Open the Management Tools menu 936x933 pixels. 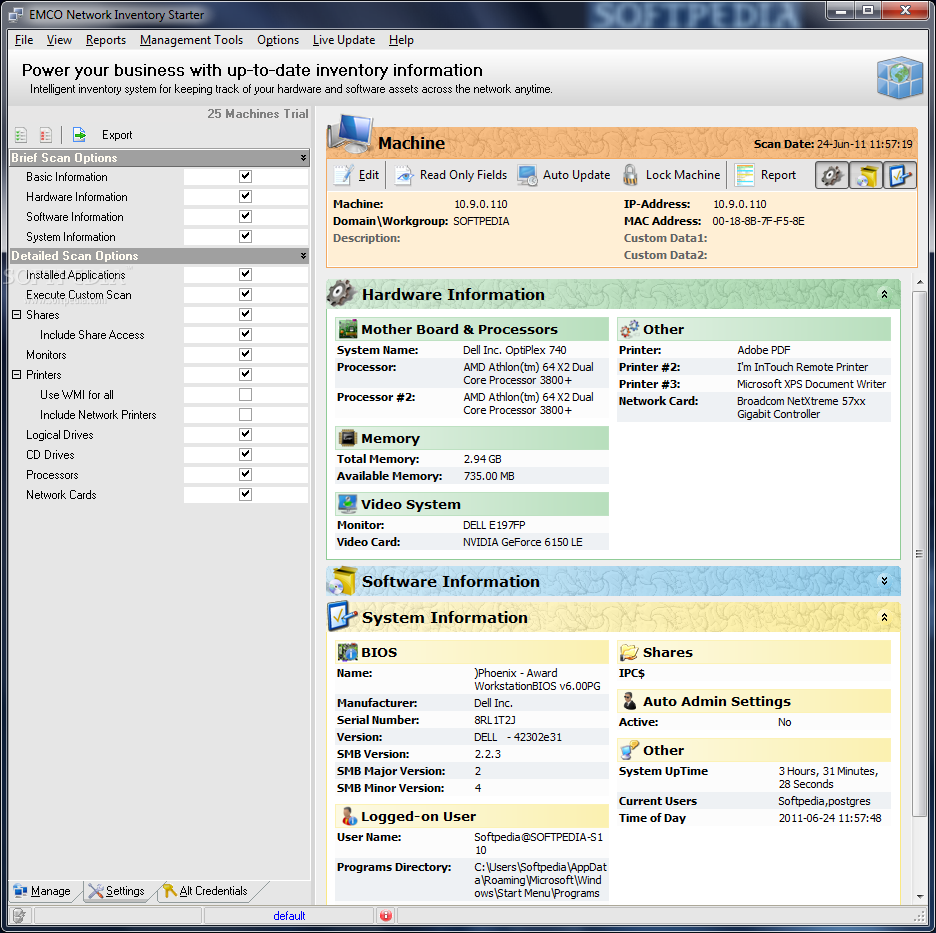point(192,40)
